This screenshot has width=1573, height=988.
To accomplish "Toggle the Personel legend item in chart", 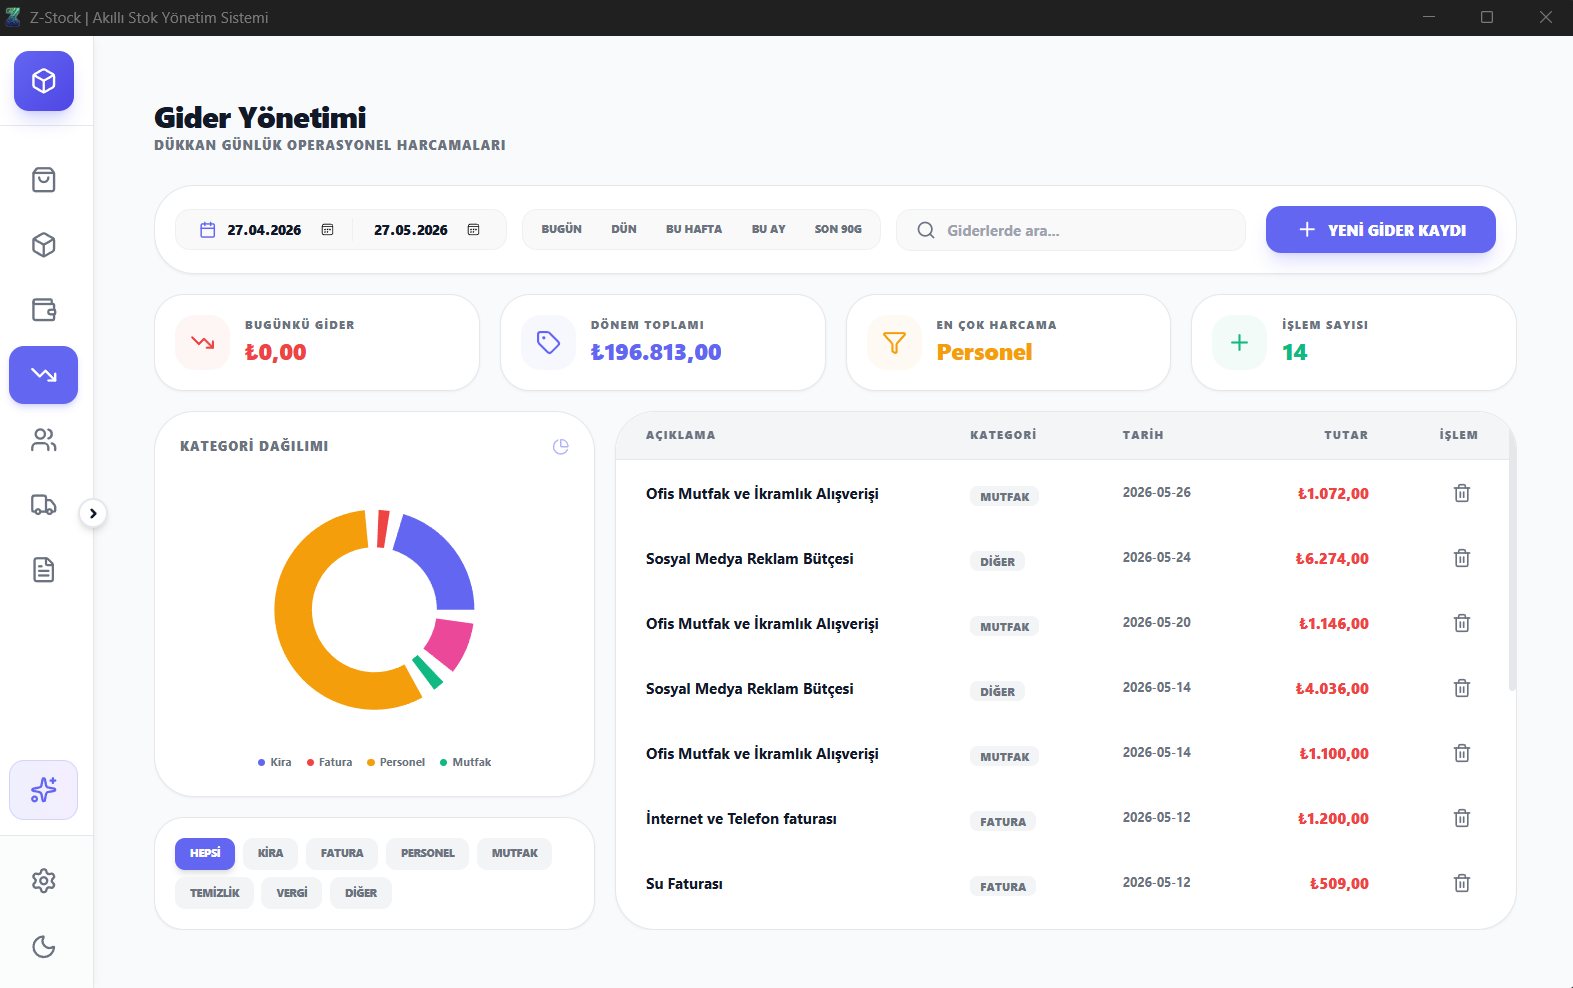I will [396, 762].
